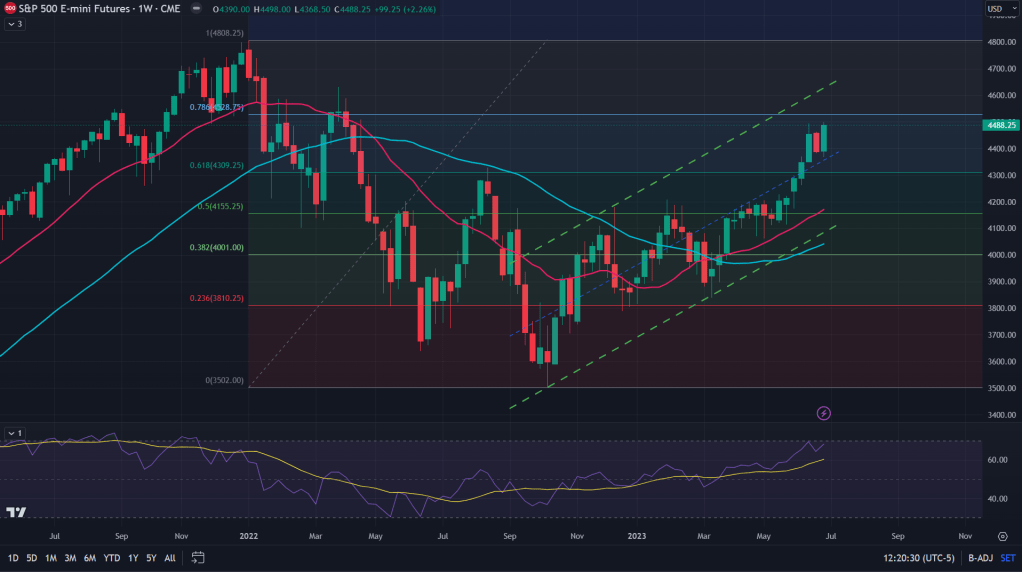Click the purple lightning bolt event marker
1022x572 pixels.
point(824,412)
